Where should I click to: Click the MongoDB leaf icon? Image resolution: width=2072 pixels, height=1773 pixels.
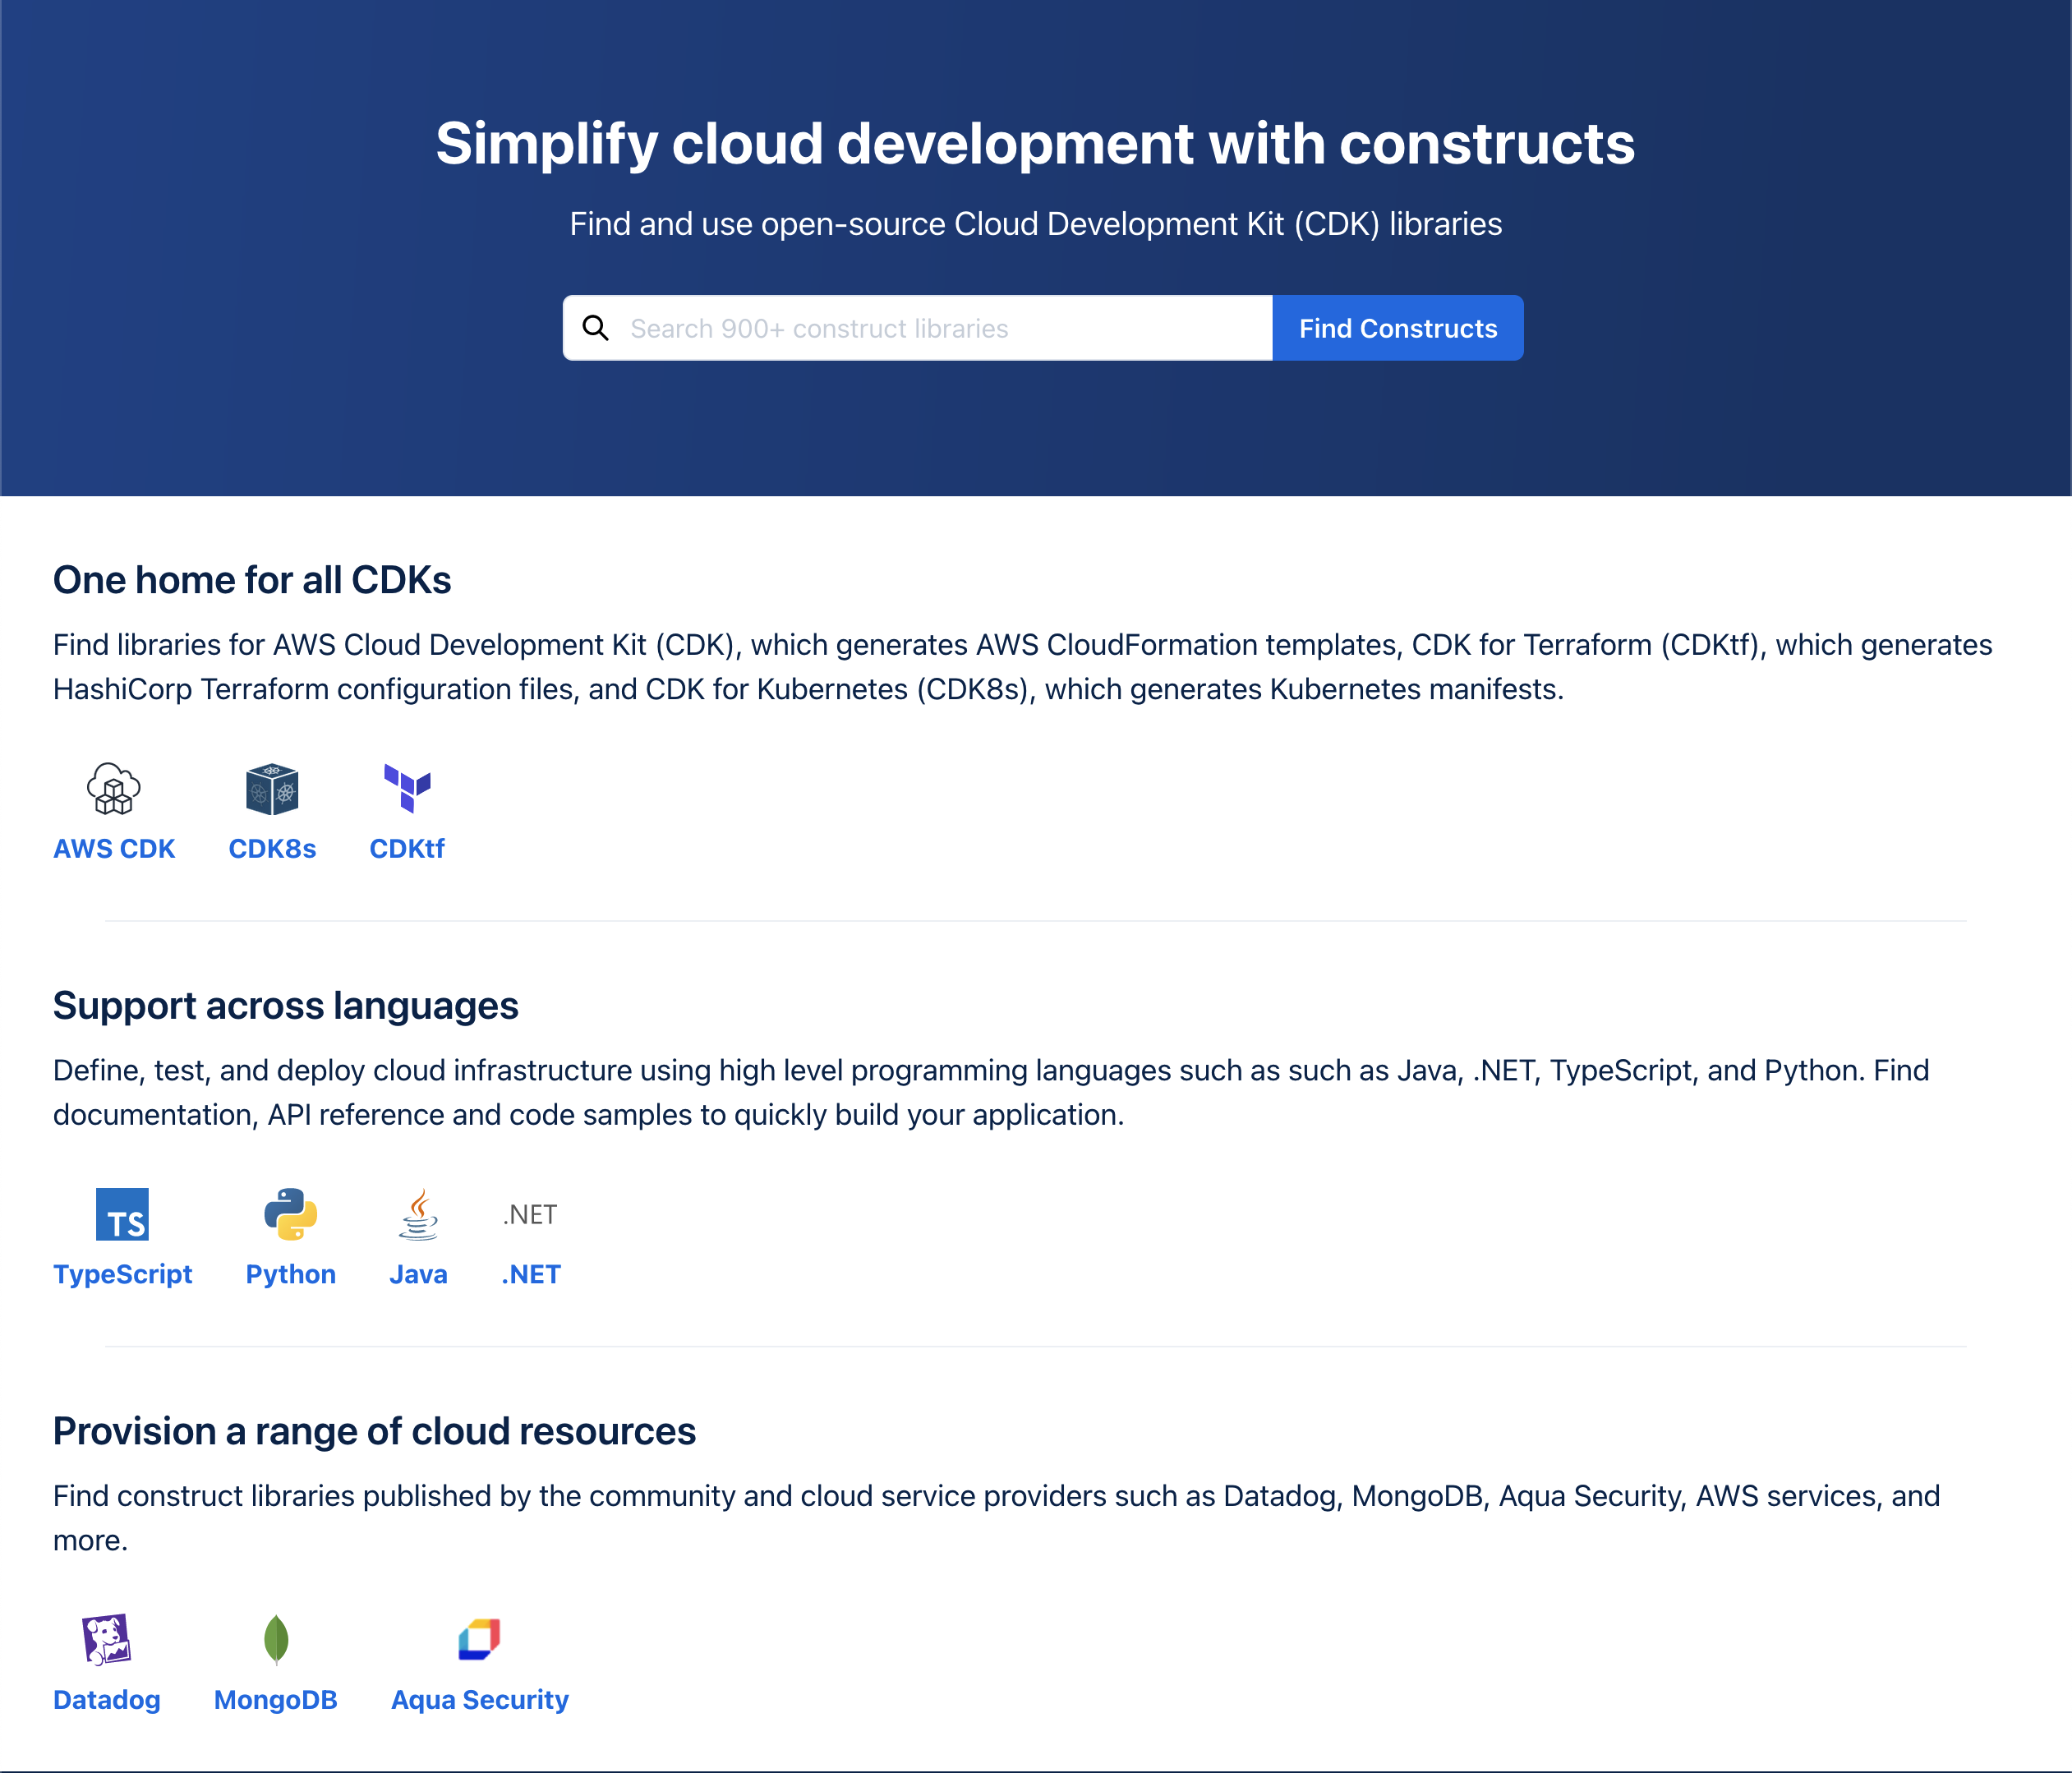(x=275, y=1641)
